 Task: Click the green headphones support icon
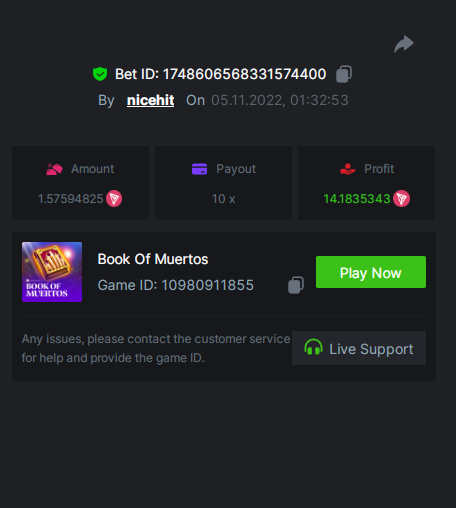point(313,347)
